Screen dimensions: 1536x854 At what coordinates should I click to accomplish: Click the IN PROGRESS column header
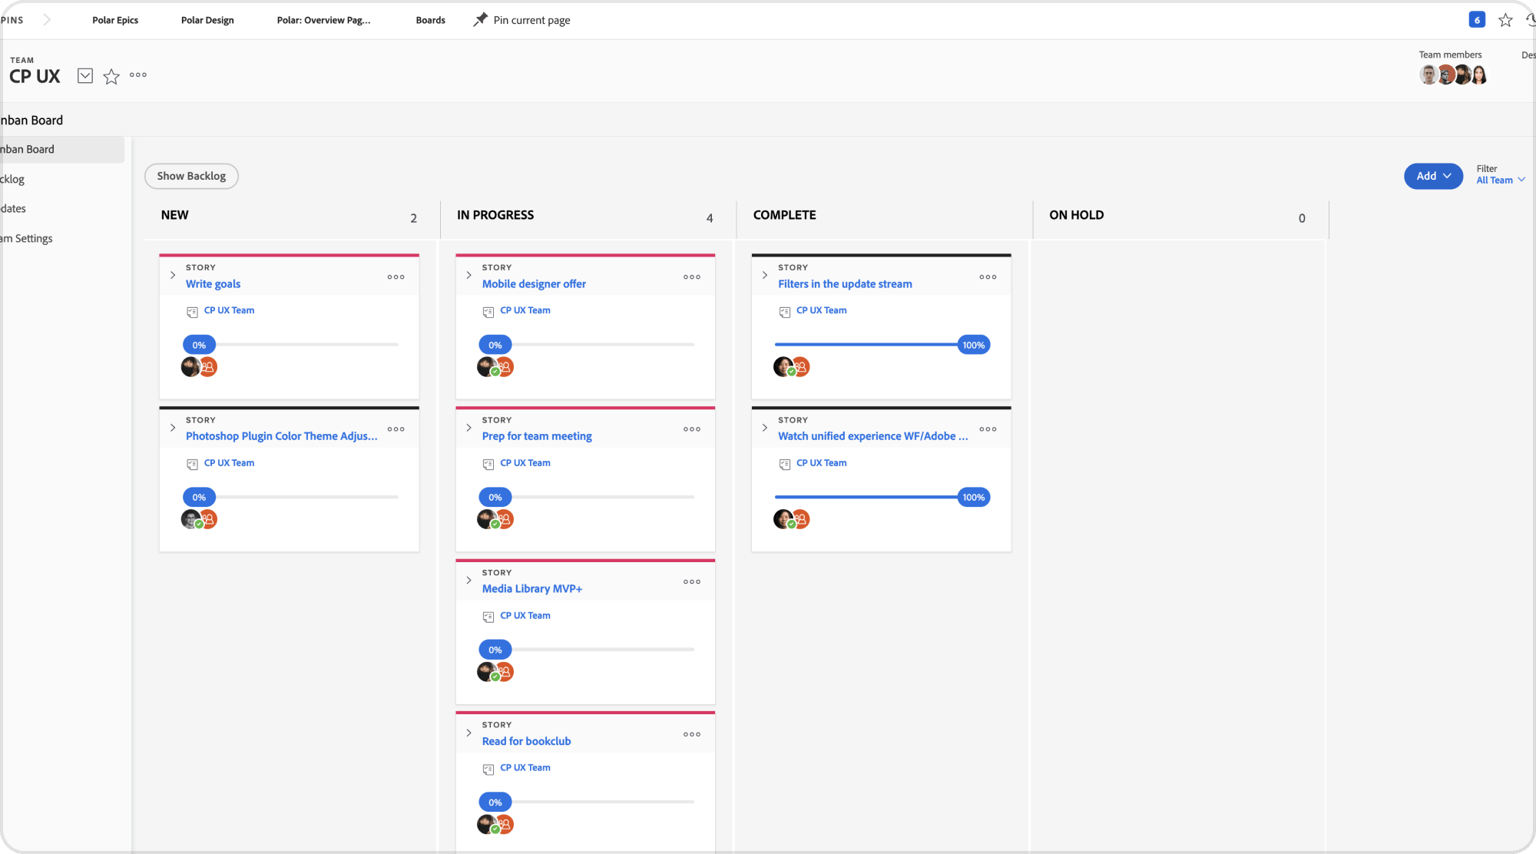(x=495, y=215)
